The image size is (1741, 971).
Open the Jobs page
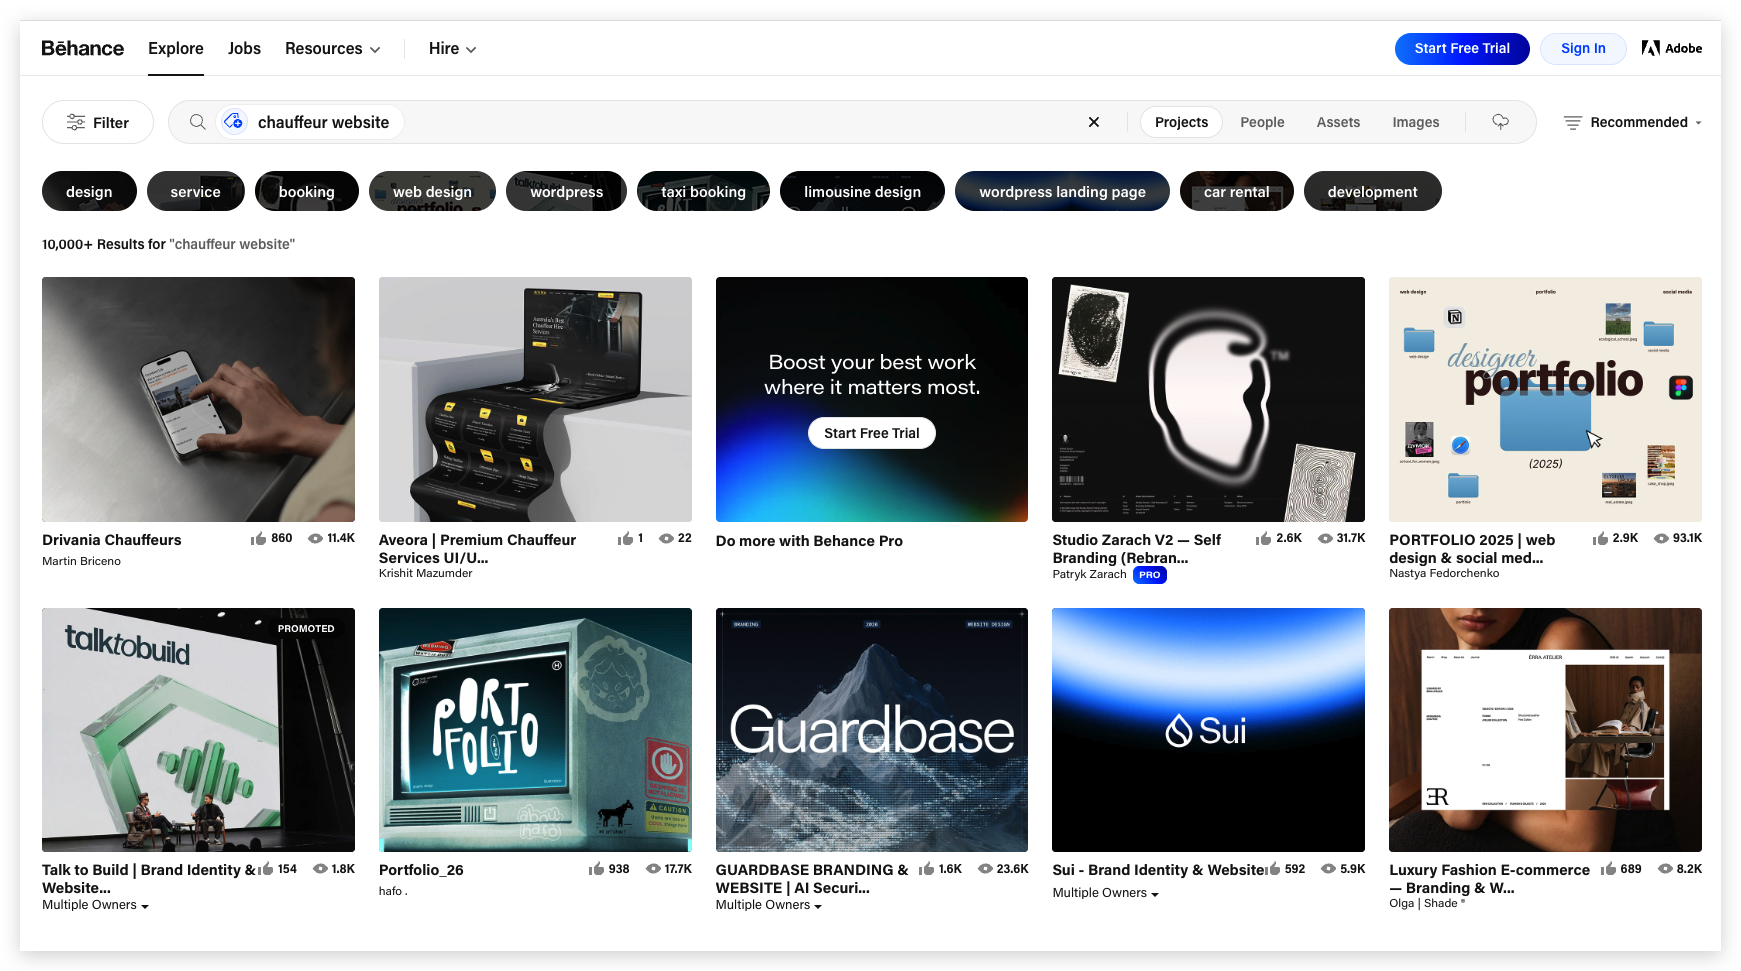pos(244,48)
